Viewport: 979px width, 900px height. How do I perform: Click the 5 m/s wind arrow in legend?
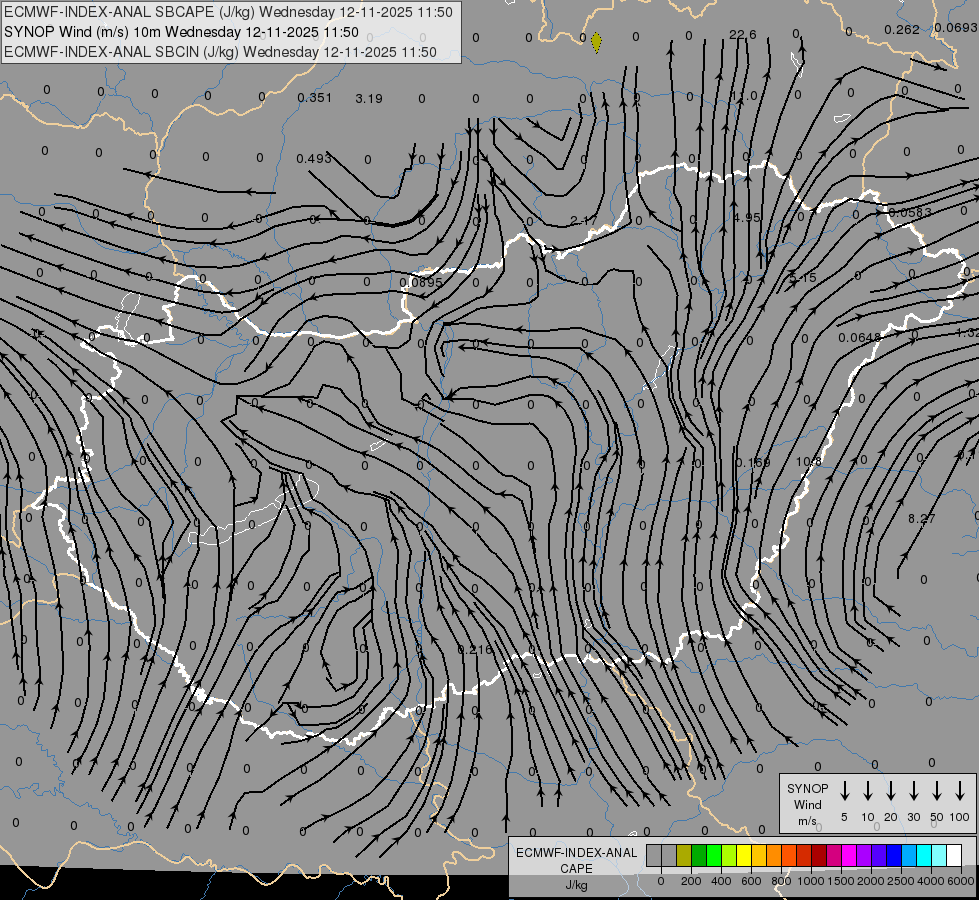point(844,790)
